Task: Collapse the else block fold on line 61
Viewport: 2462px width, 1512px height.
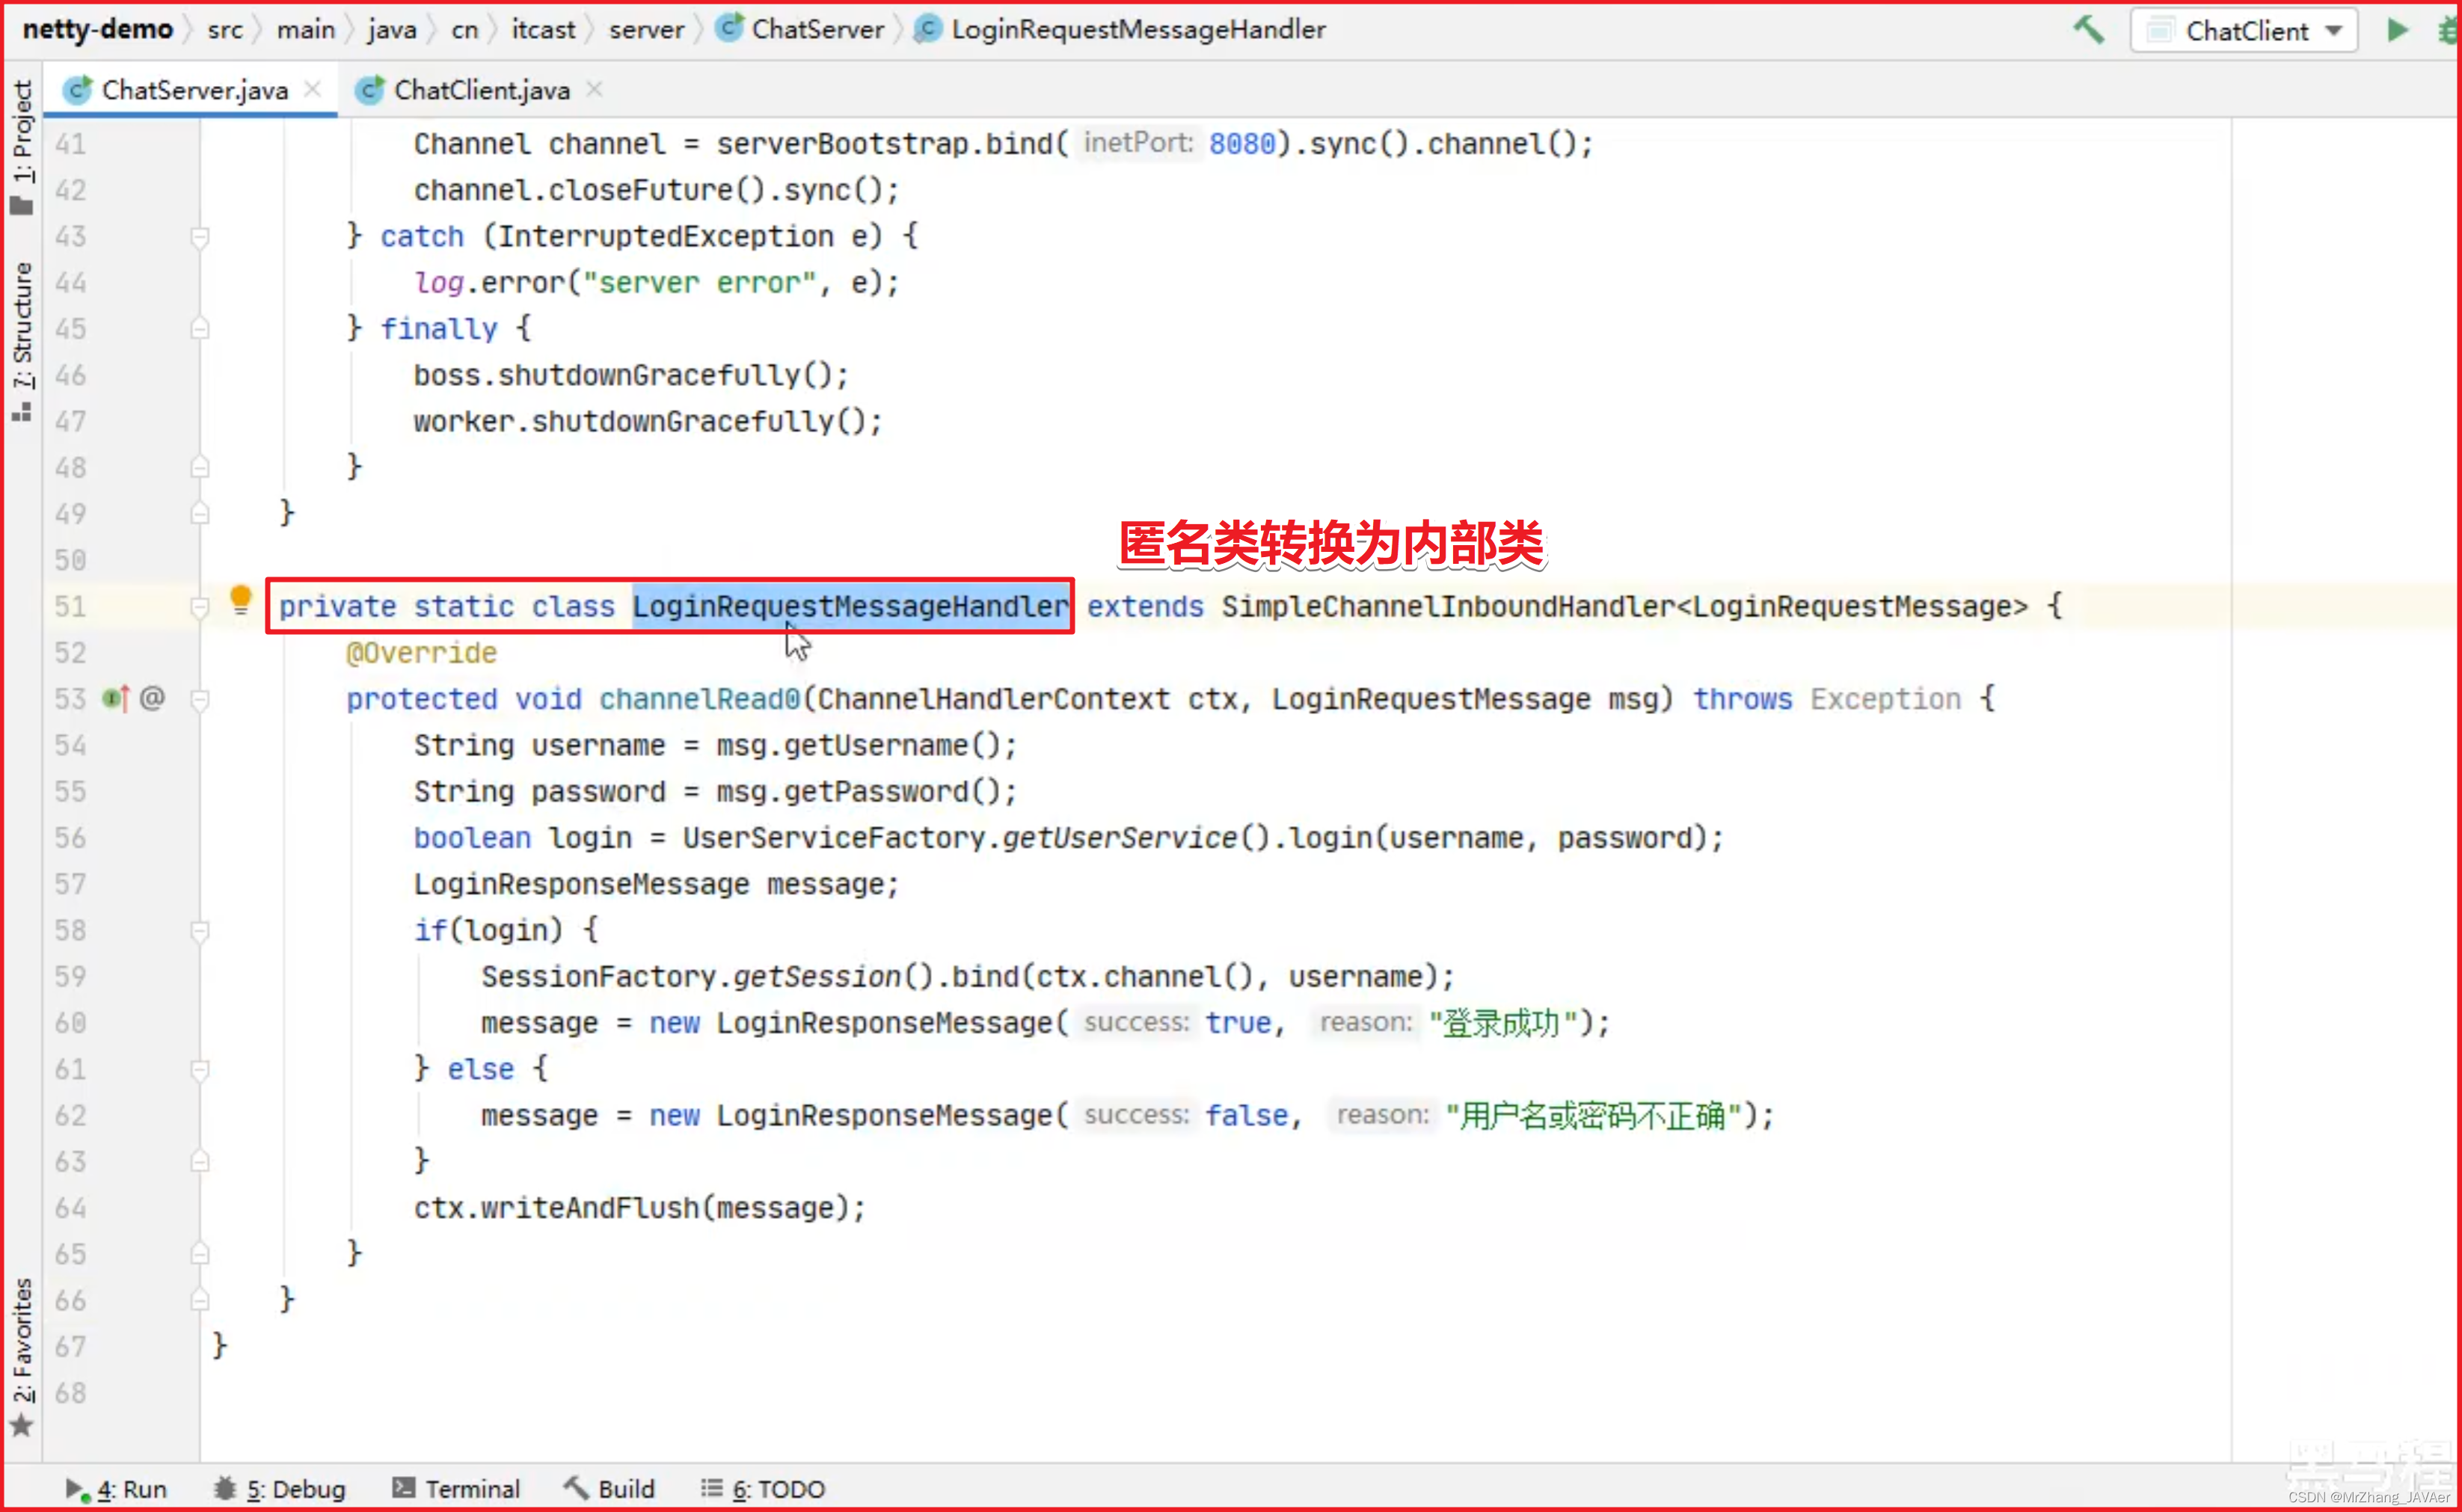Action: click(200, 1070)
